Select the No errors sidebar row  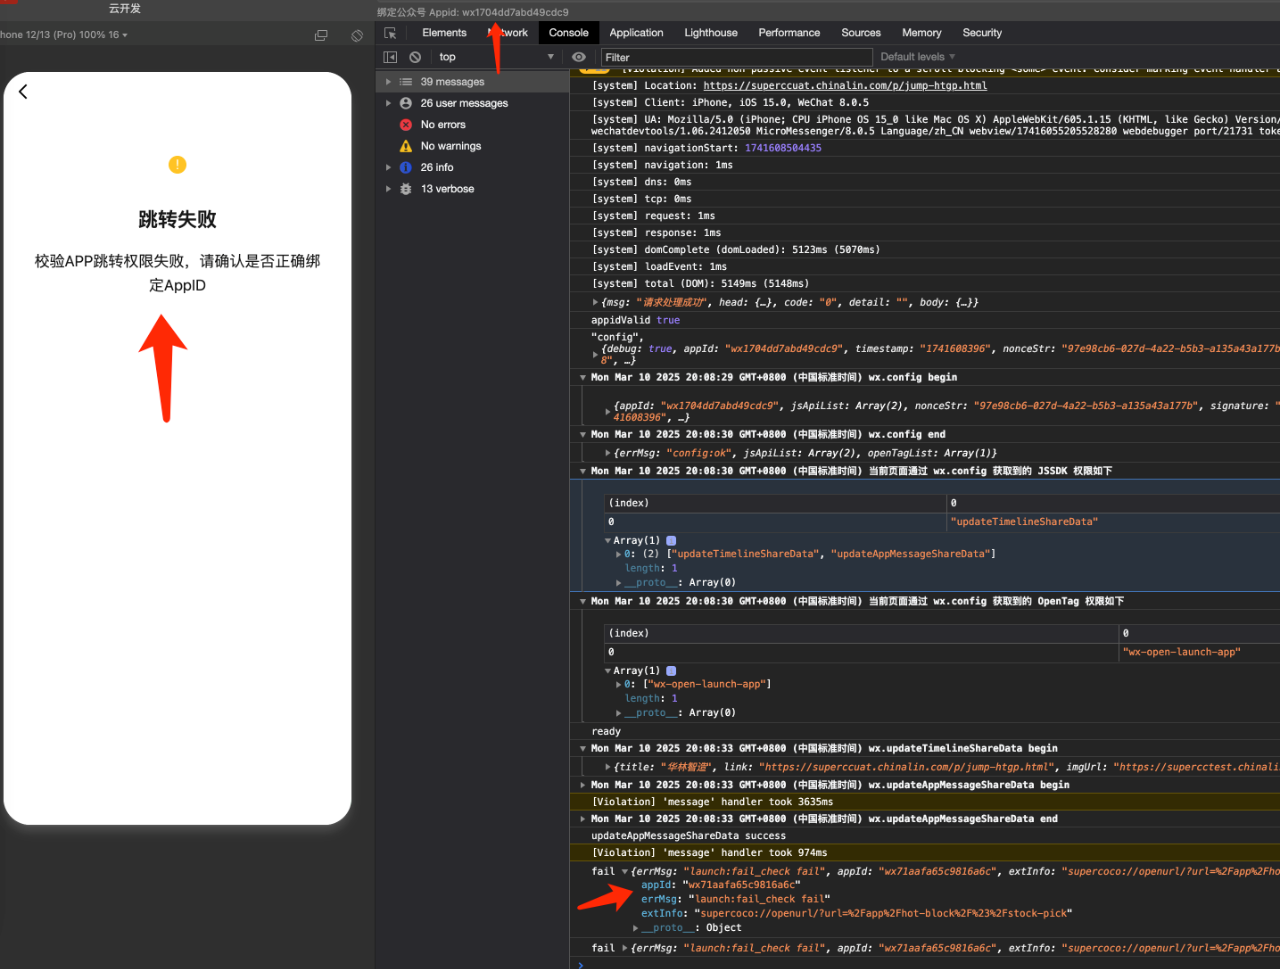point(472,125)
